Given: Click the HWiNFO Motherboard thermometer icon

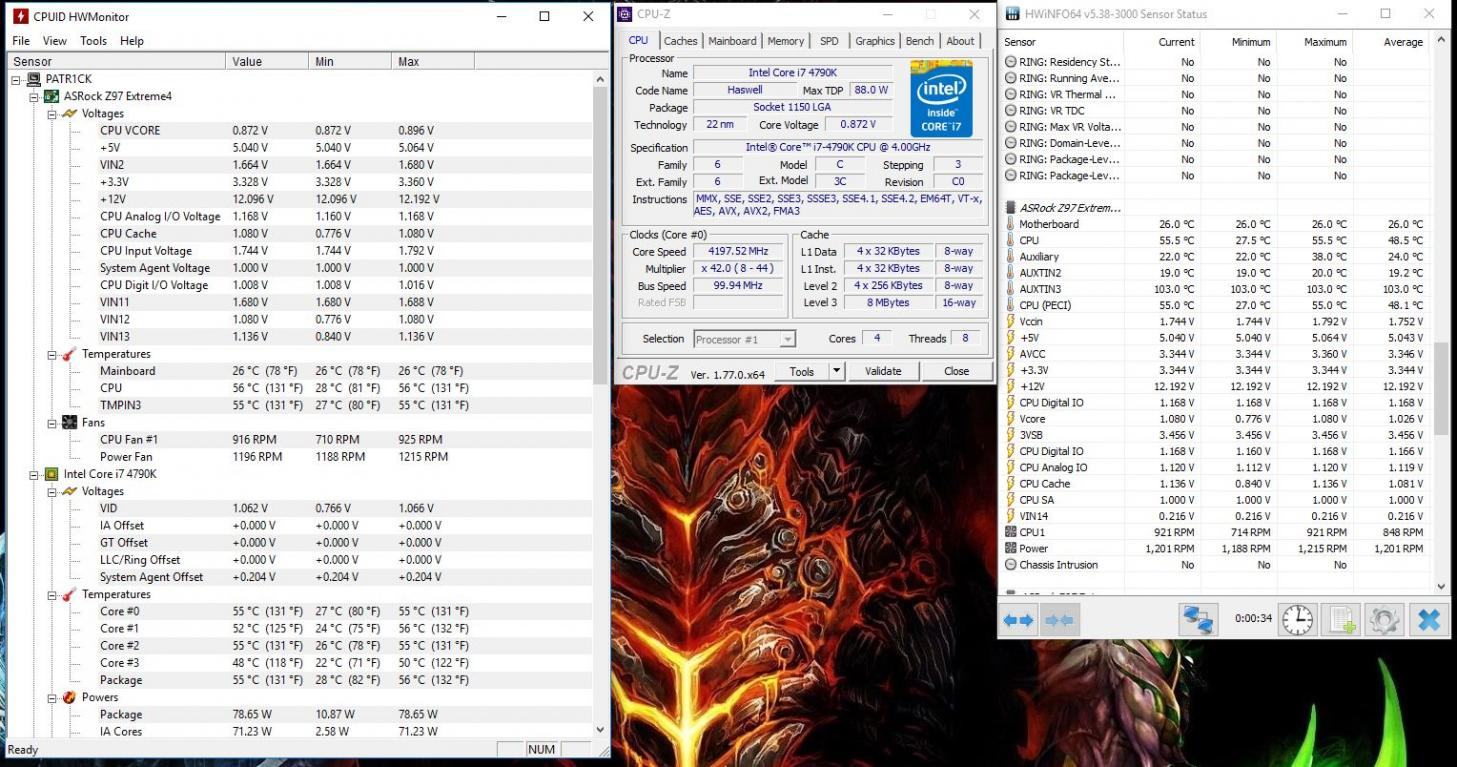Looking at the screenshot, I should pos(1010,224).
